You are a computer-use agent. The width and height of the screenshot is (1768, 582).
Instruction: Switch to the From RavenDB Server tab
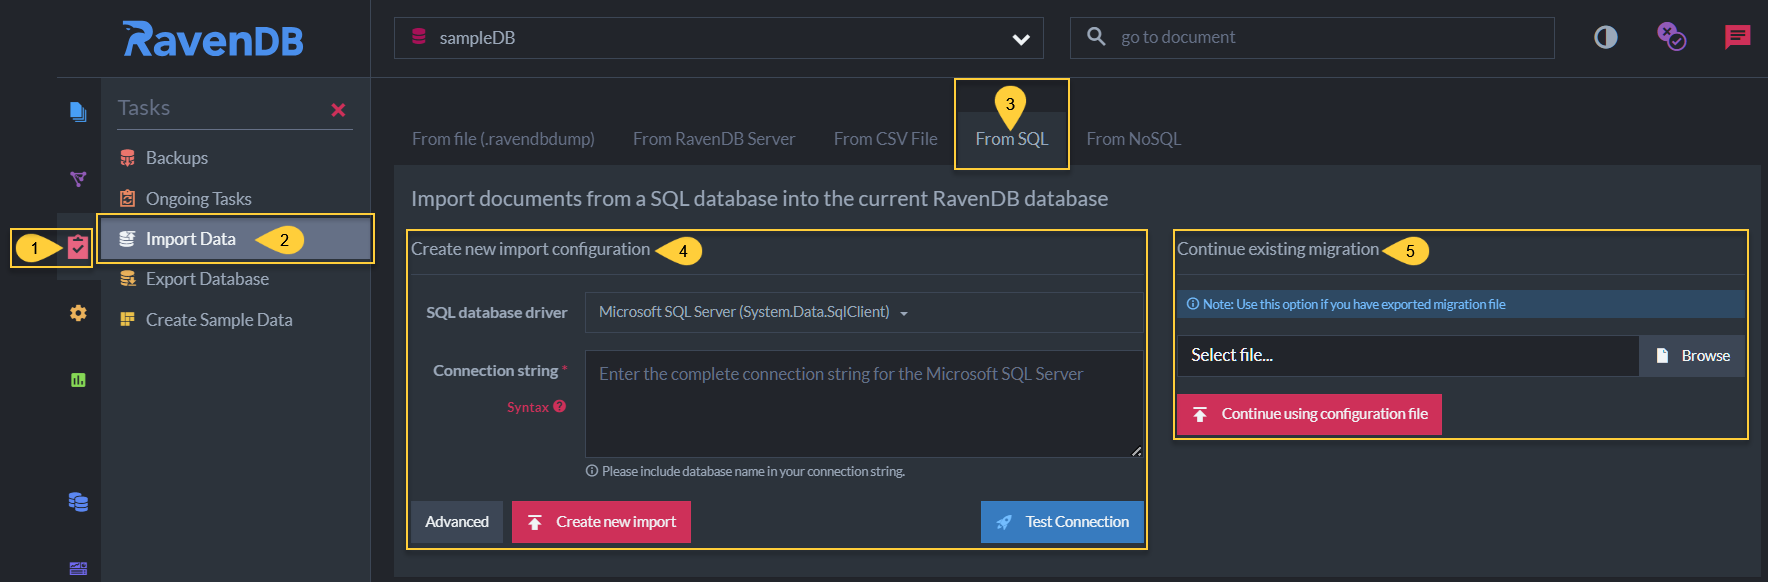click(714, 139)
